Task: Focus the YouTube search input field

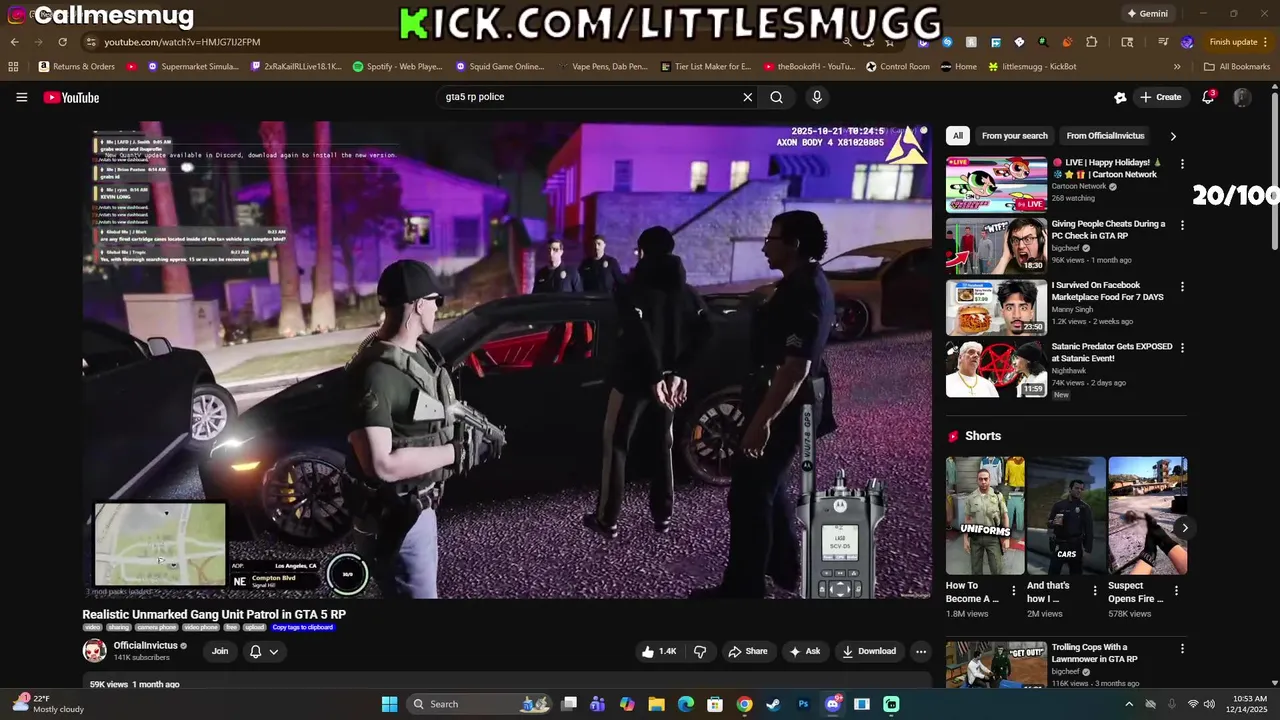Action: [590, 97]
